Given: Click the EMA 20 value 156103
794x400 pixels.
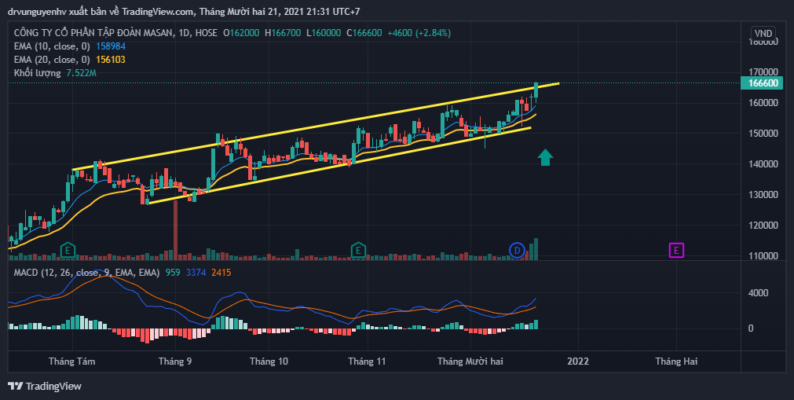Looking at the screenshot, I should pos(111,60).
